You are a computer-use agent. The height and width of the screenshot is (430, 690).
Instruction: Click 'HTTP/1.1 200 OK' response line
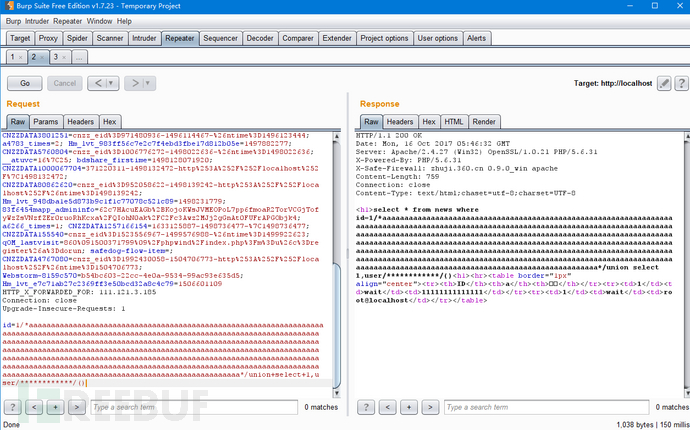(389, 136)
